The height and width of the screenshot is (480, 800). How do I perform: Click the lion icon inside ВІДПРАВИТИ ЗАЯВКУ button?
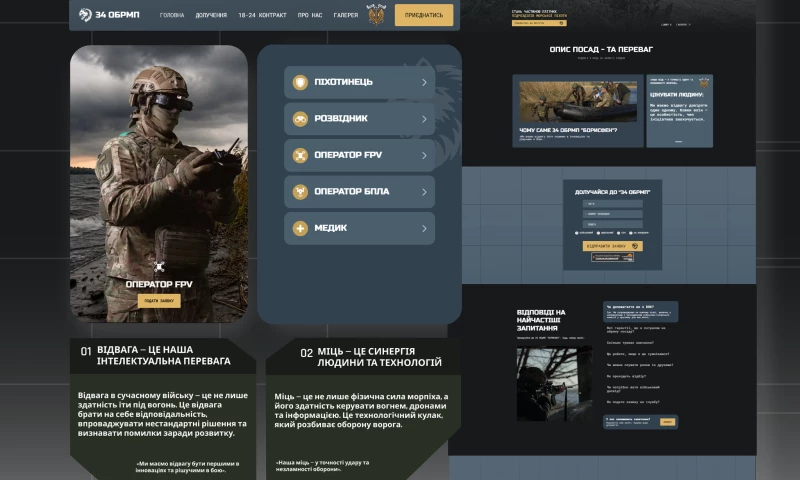click(x=635, y=246)
